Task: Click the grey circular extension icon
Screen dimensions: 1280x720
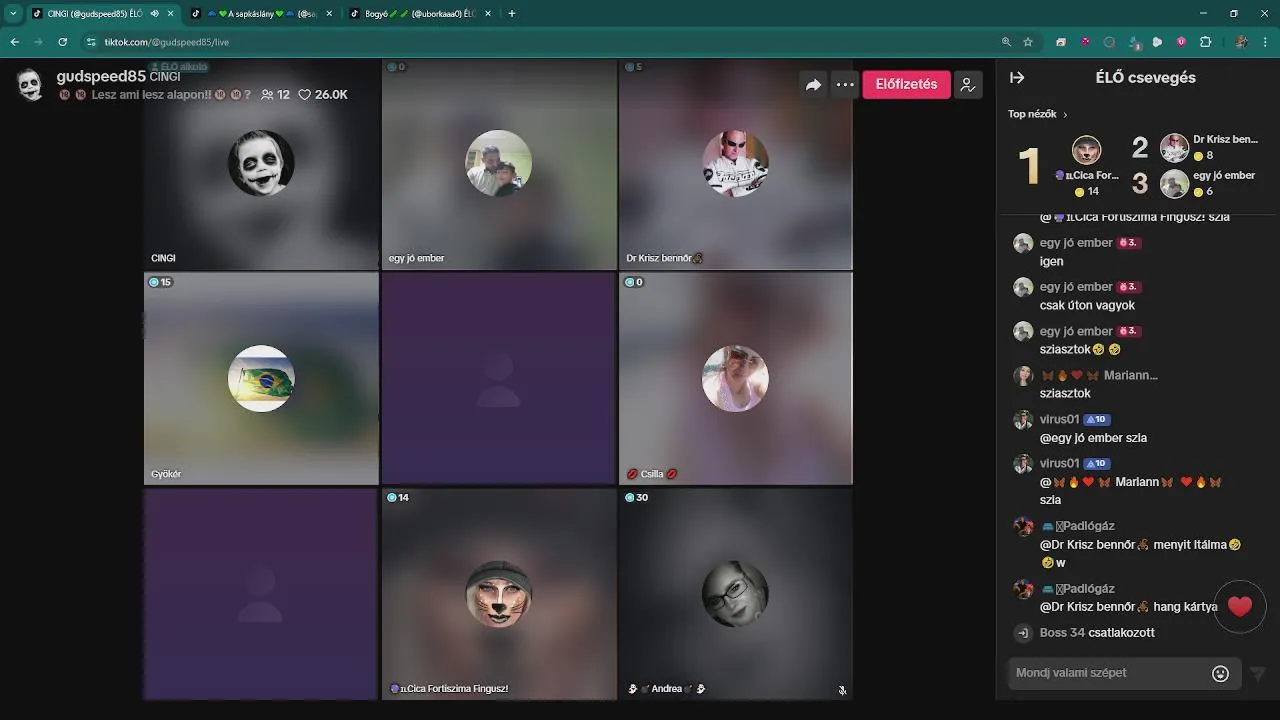Action: [1109, 42]
